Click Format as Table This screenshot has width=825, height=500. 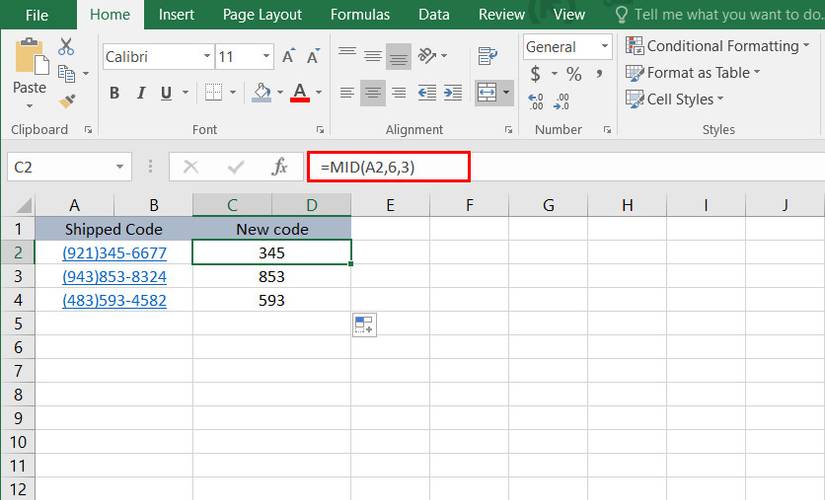(x=693, y=73)
